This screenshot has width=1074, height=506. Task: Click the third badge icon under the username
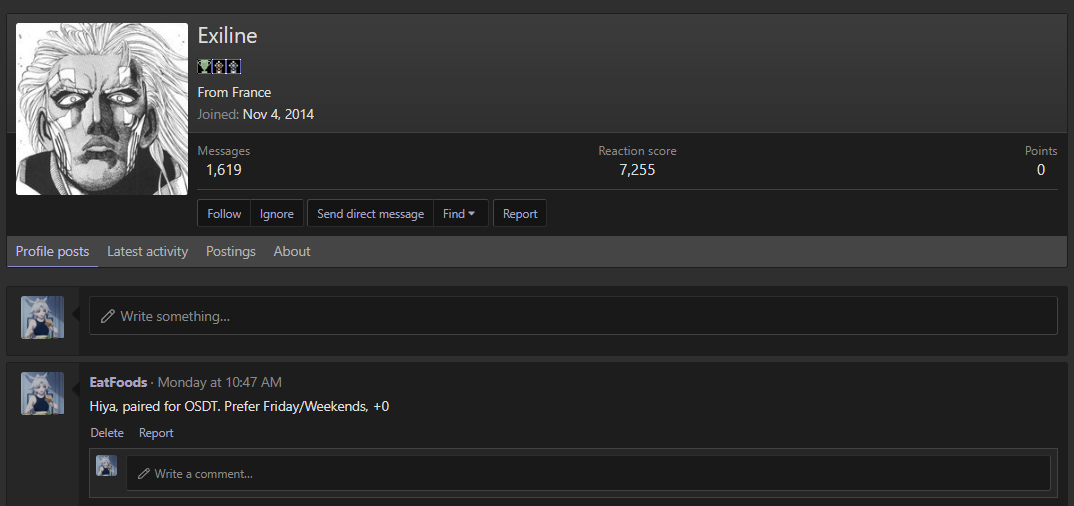click(x=234, y=67)
